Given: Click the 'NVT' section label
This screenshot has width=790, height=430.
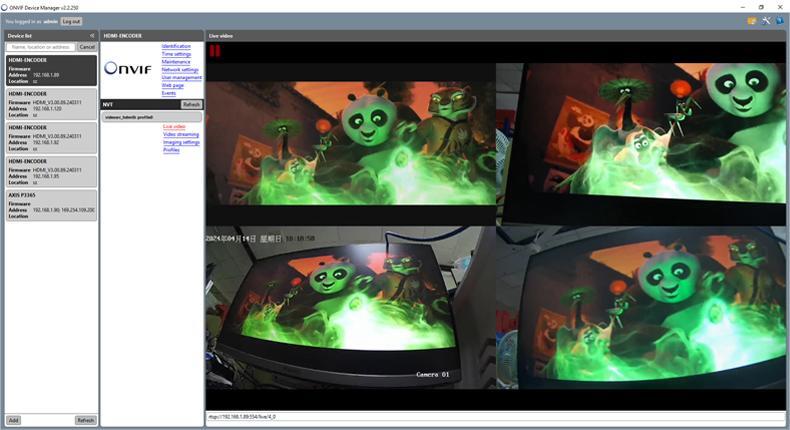Looking at the screenshot, I should pos(107,104).
